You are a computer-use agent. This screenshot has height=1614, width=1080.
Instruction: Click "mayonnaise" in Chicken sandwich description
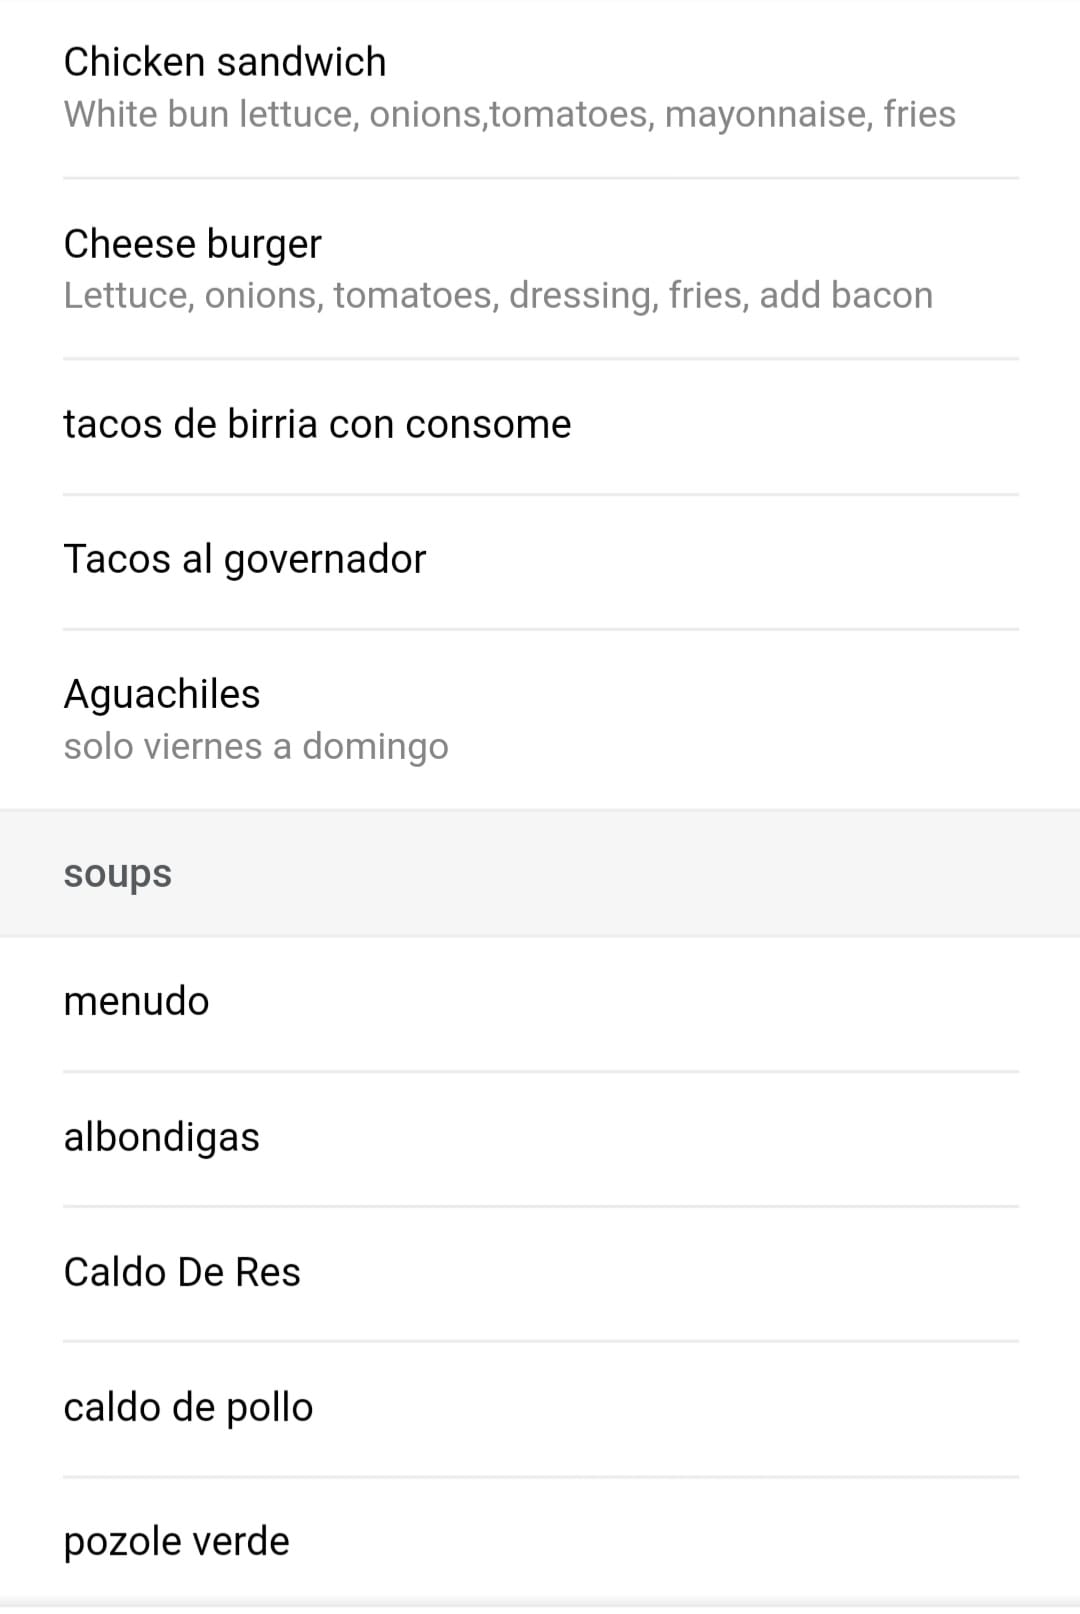coord(768,115)
